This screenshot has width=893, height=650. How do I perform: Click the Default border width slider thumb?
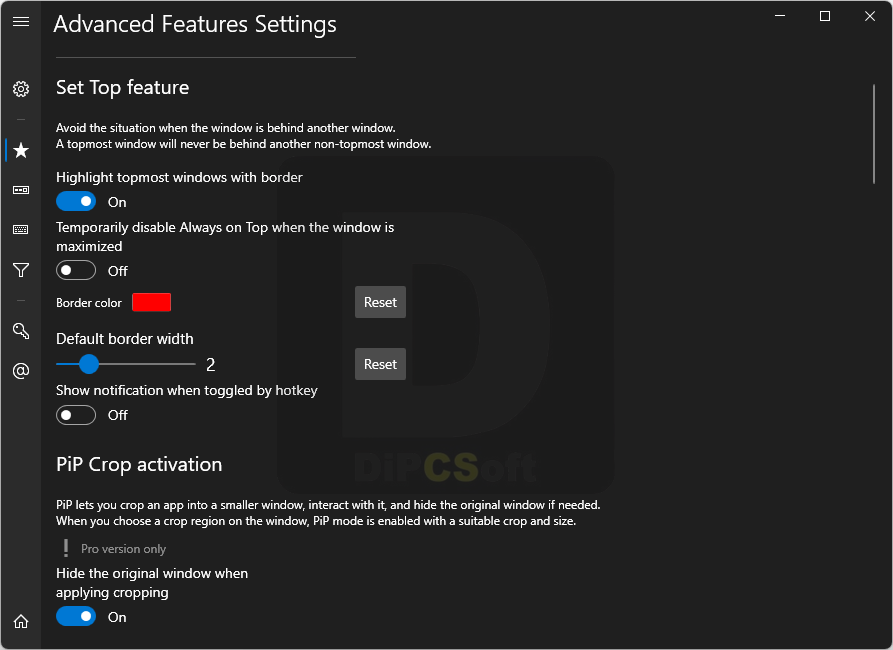click(x=89, y=364)
